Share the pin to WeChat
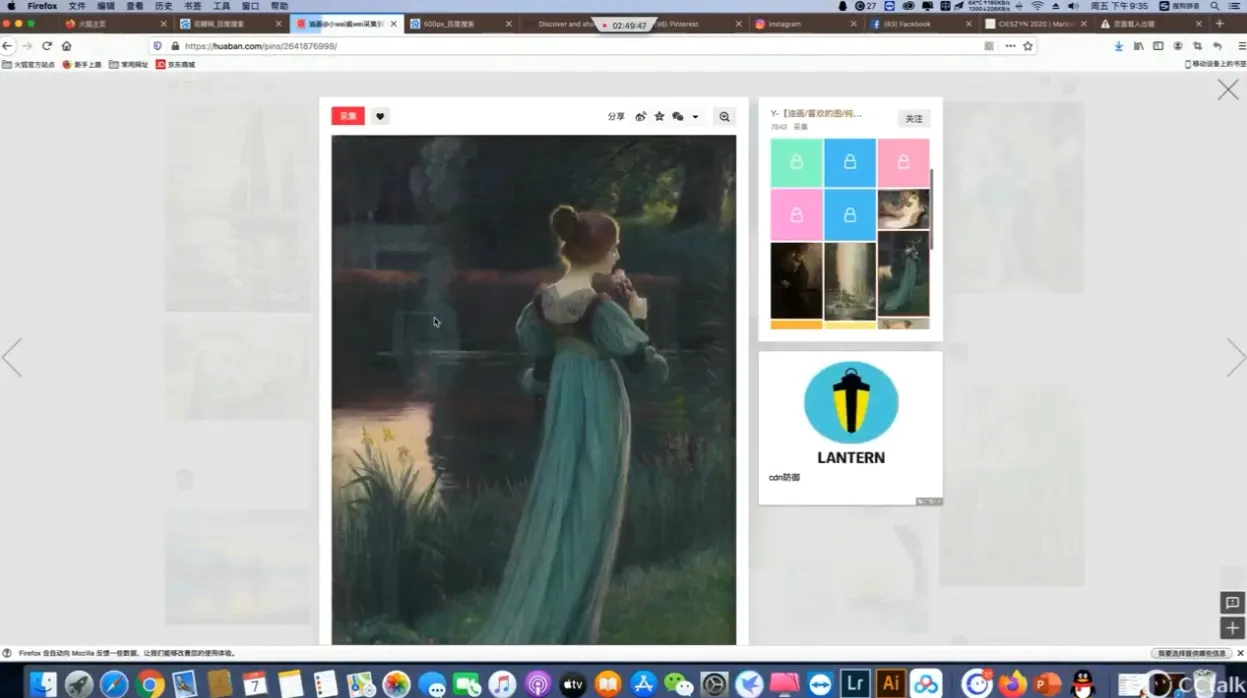Screen dimensions: 1247x698 pos(678,117)
